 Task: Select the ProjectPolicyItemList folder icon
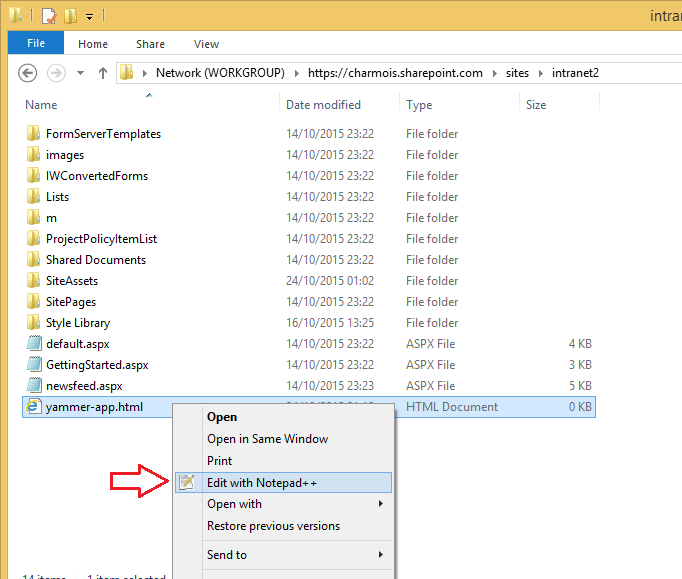33,238
